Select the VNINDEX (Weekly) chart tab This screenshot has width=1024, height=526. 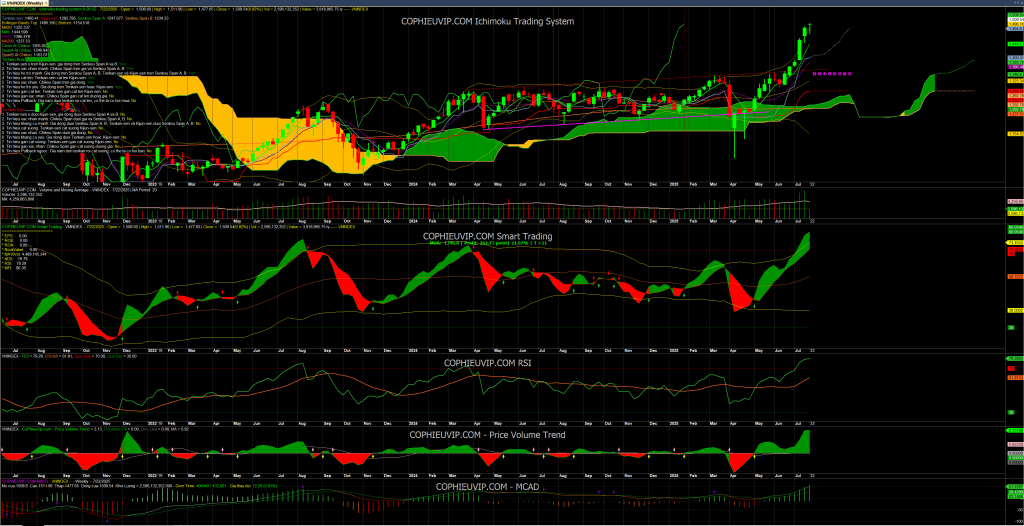tap(23, 3)
